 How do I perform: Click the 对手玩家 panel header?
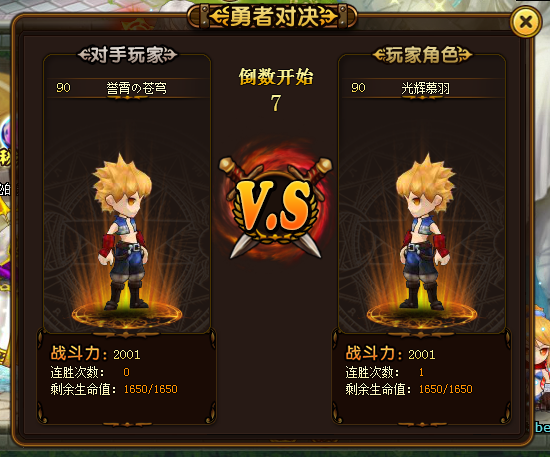(127, 55)
